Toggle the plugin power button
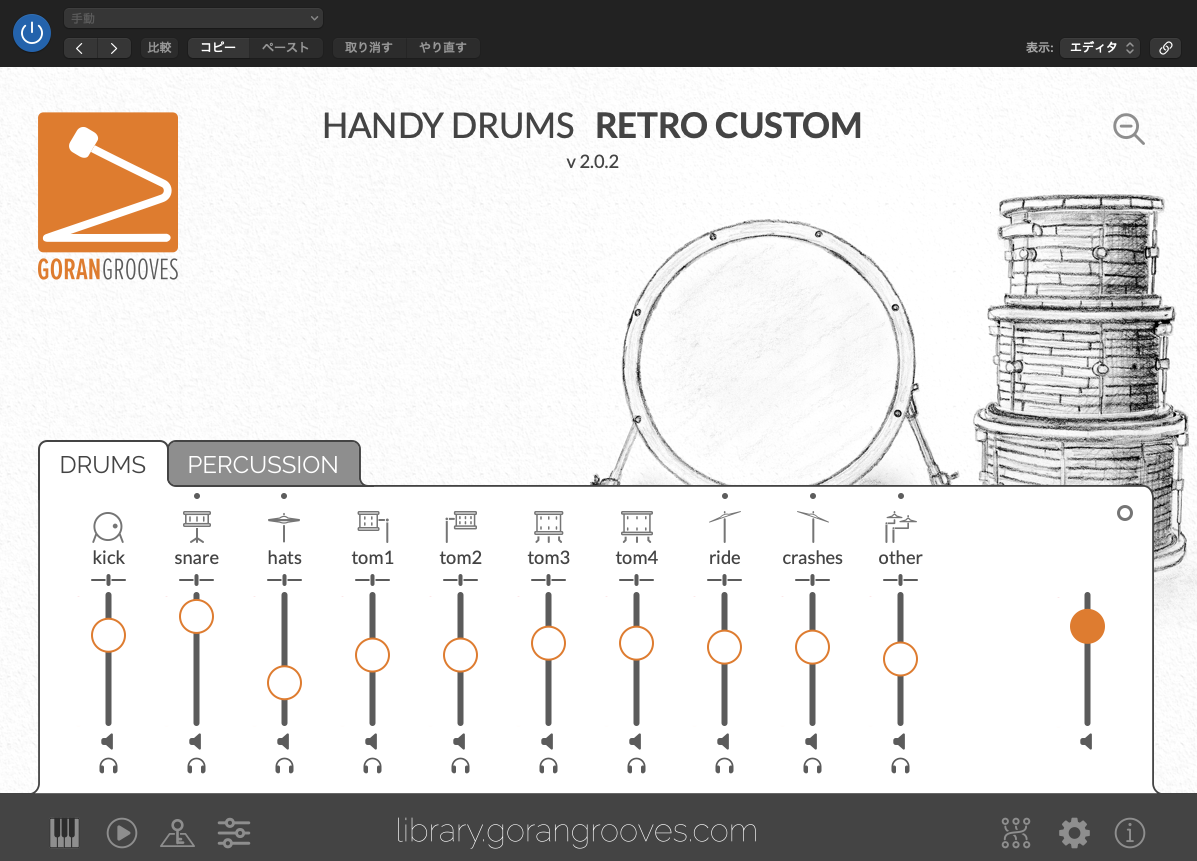1197x861 pixels. 32,33
